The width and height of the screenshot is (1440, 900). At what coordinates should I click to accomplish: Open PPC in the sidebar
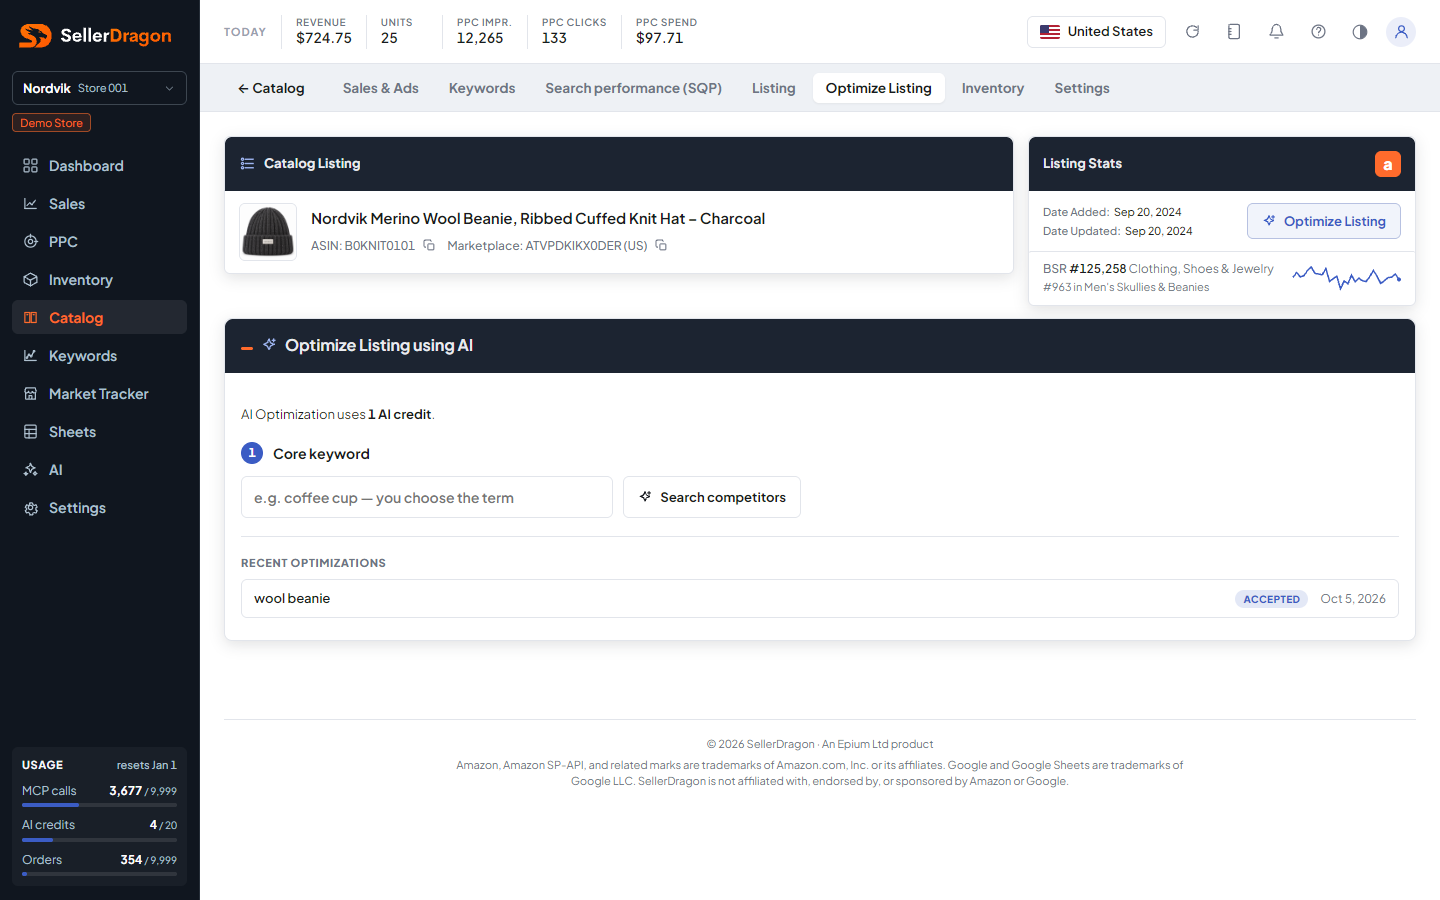coord(99,242)
